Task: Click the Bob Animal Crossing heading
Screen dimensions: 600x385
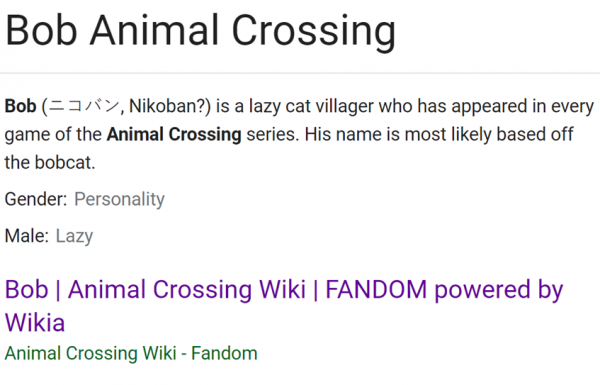Action: pos(201,31)
